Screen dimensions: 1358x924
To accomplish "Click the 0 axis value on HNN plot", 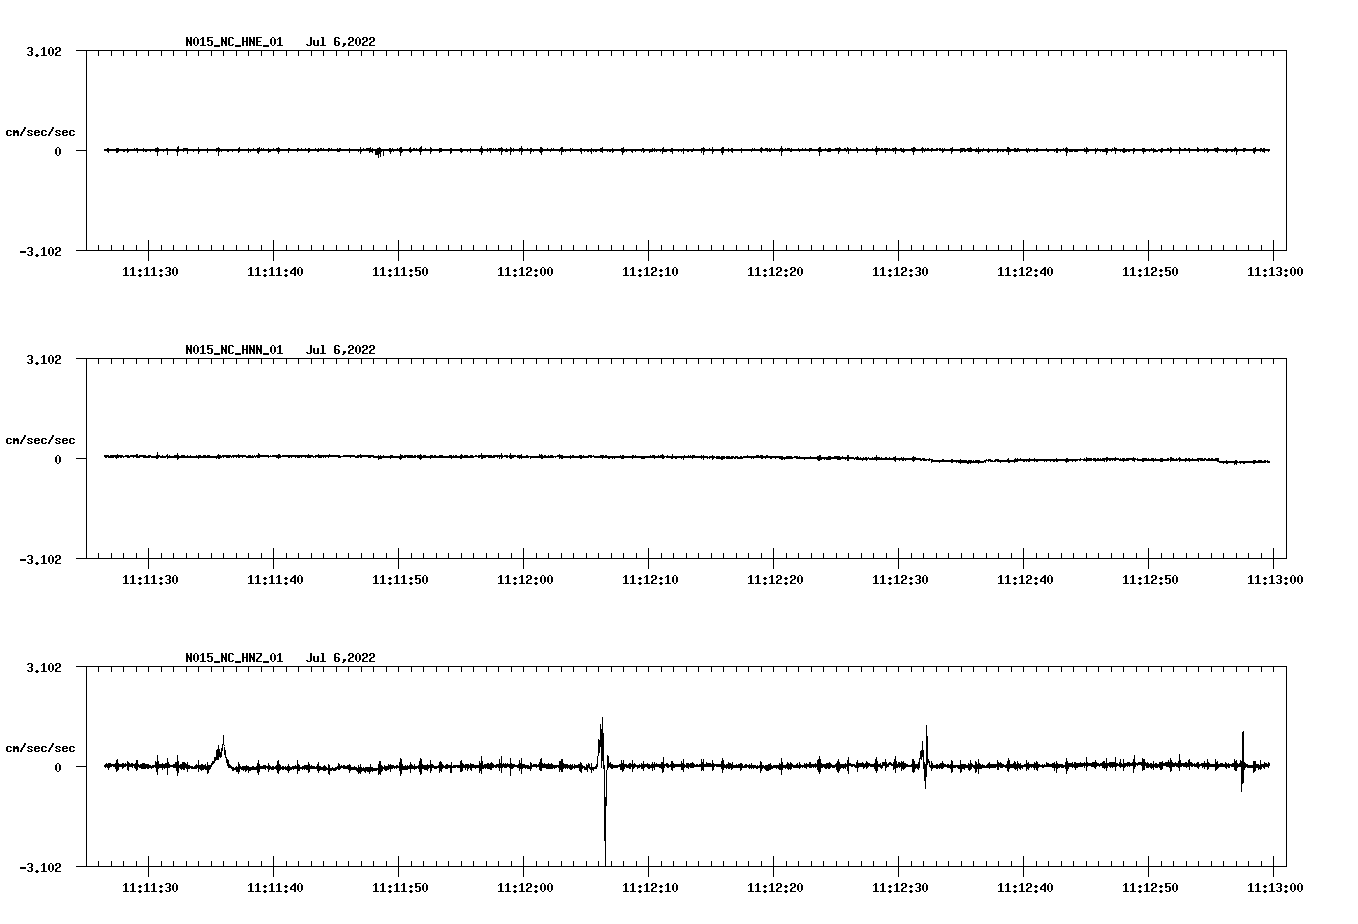I will tap(58, 459).
